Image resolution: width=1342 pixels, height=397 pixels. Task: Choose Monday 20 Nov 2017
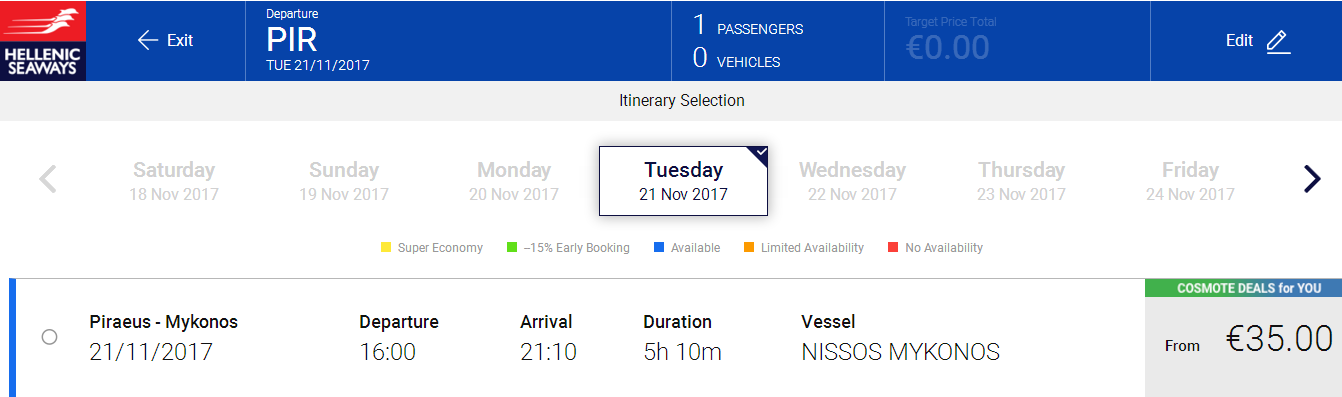(x=514, y=181)
